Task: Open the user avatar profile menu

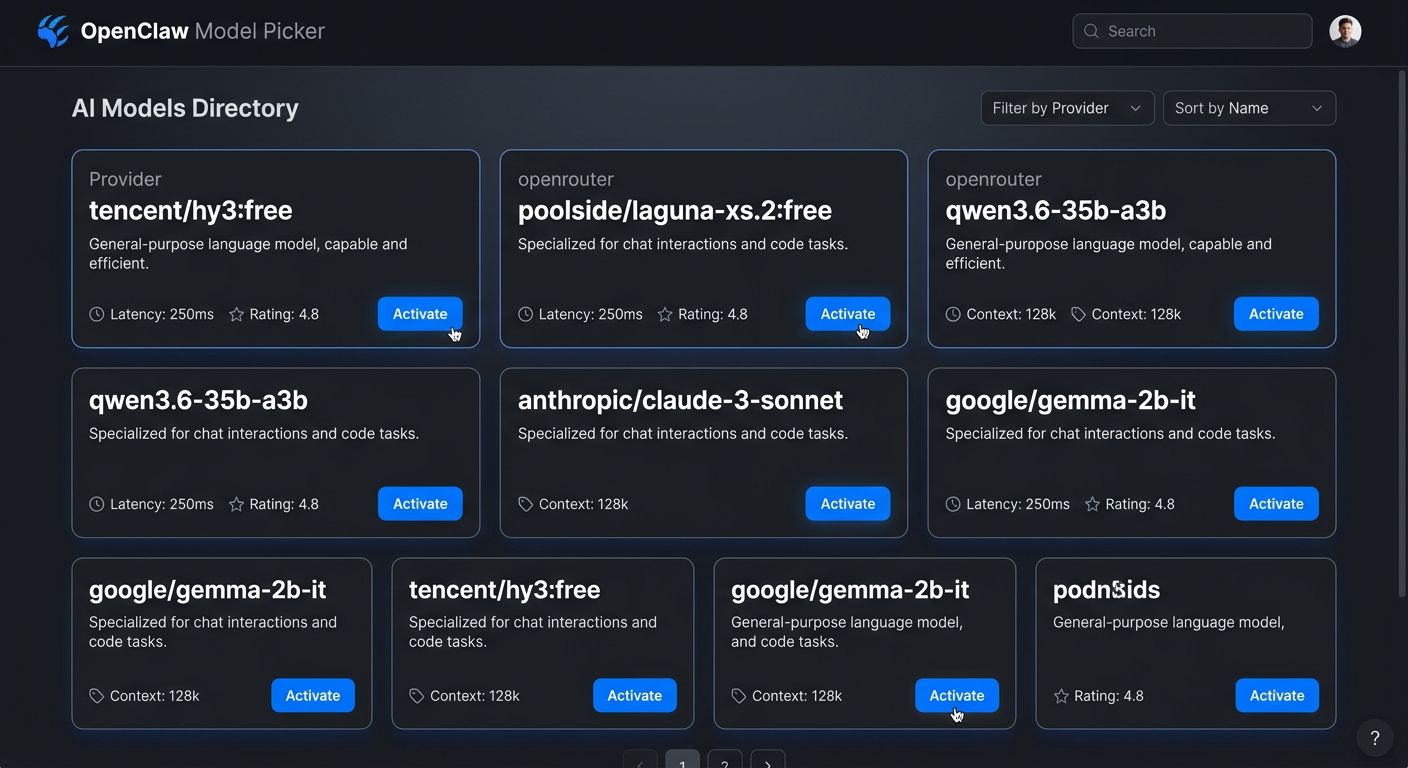Action: pyautogui.click(x=1345, y=31)
